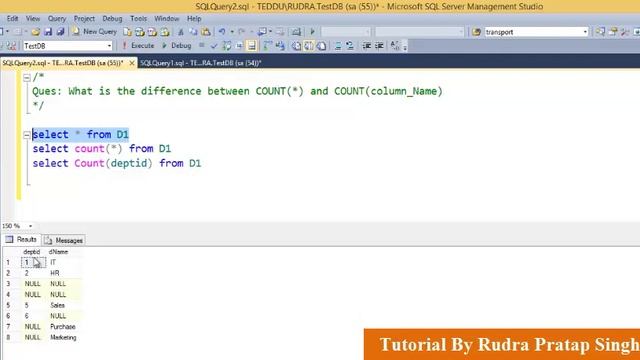Click the Copy toolbar icon
Viewport: 640px width, 360px height.
pyautogui.click(x=193, y=32)
